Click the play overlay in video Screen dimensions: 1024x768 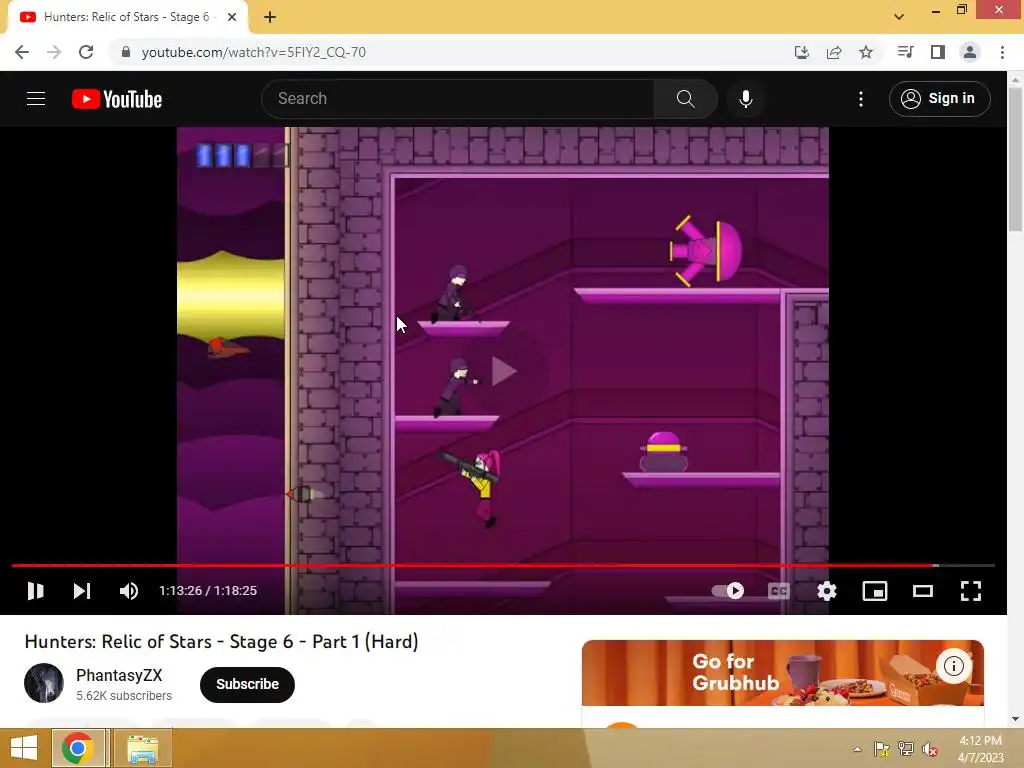coord(504,372)
